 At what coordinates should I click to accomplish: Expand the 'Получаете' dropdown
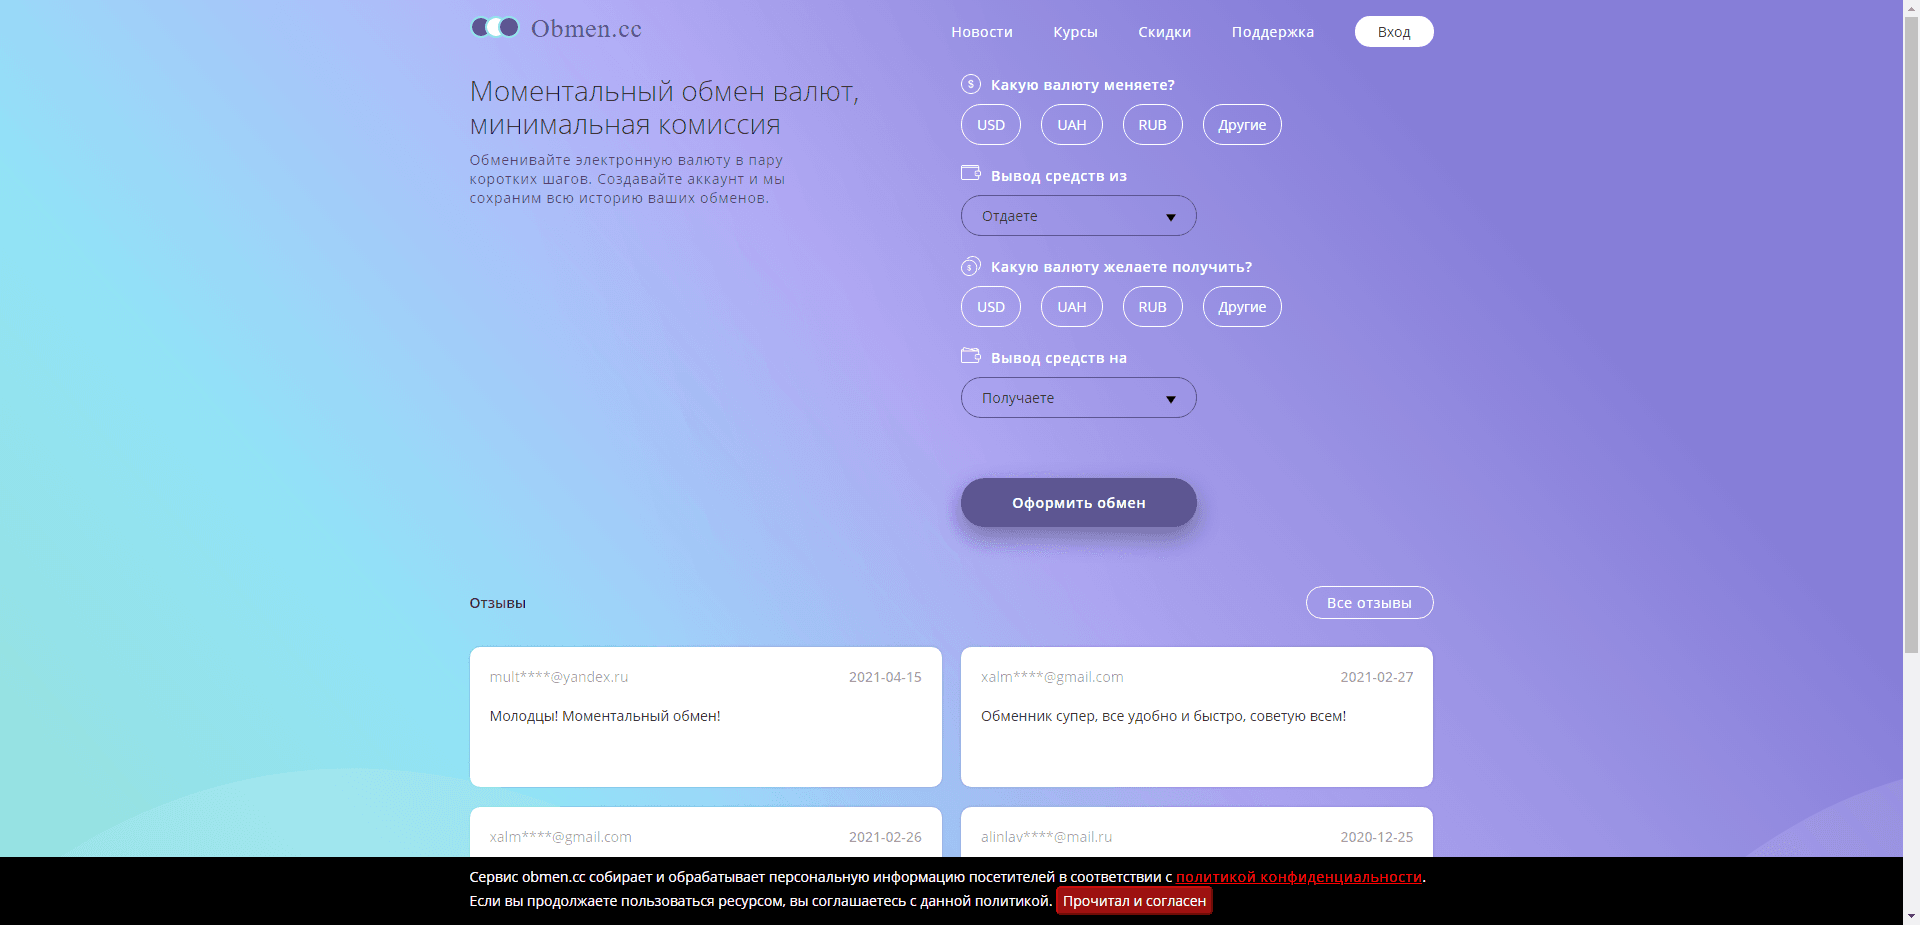coord(1078,398)
